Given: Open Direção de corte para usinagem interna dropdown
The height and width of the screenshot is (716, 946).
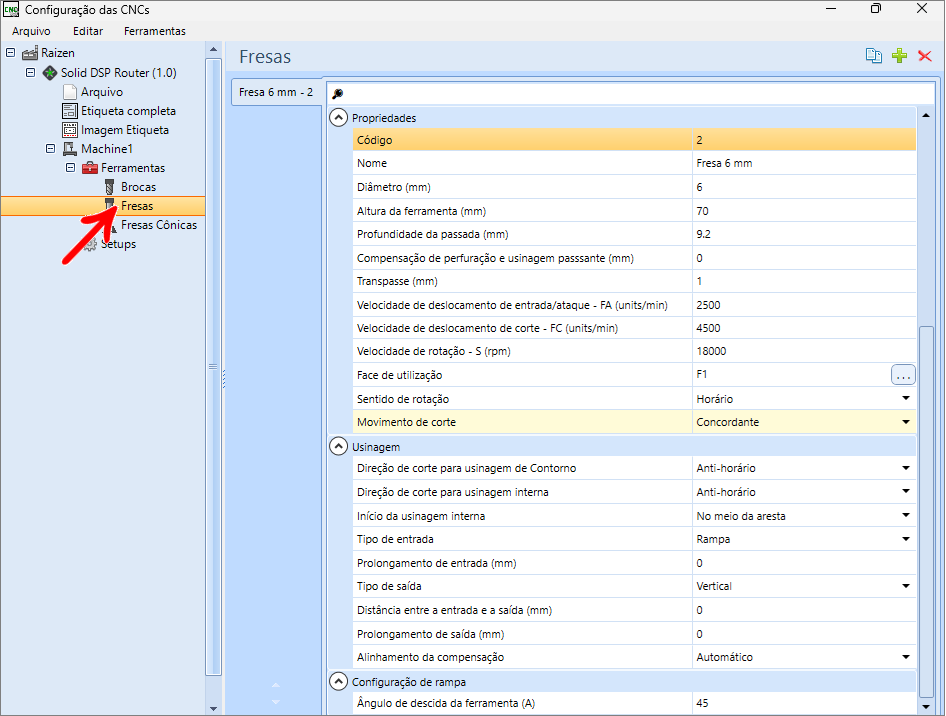Looking at the screenshot, I should [906, 492].
